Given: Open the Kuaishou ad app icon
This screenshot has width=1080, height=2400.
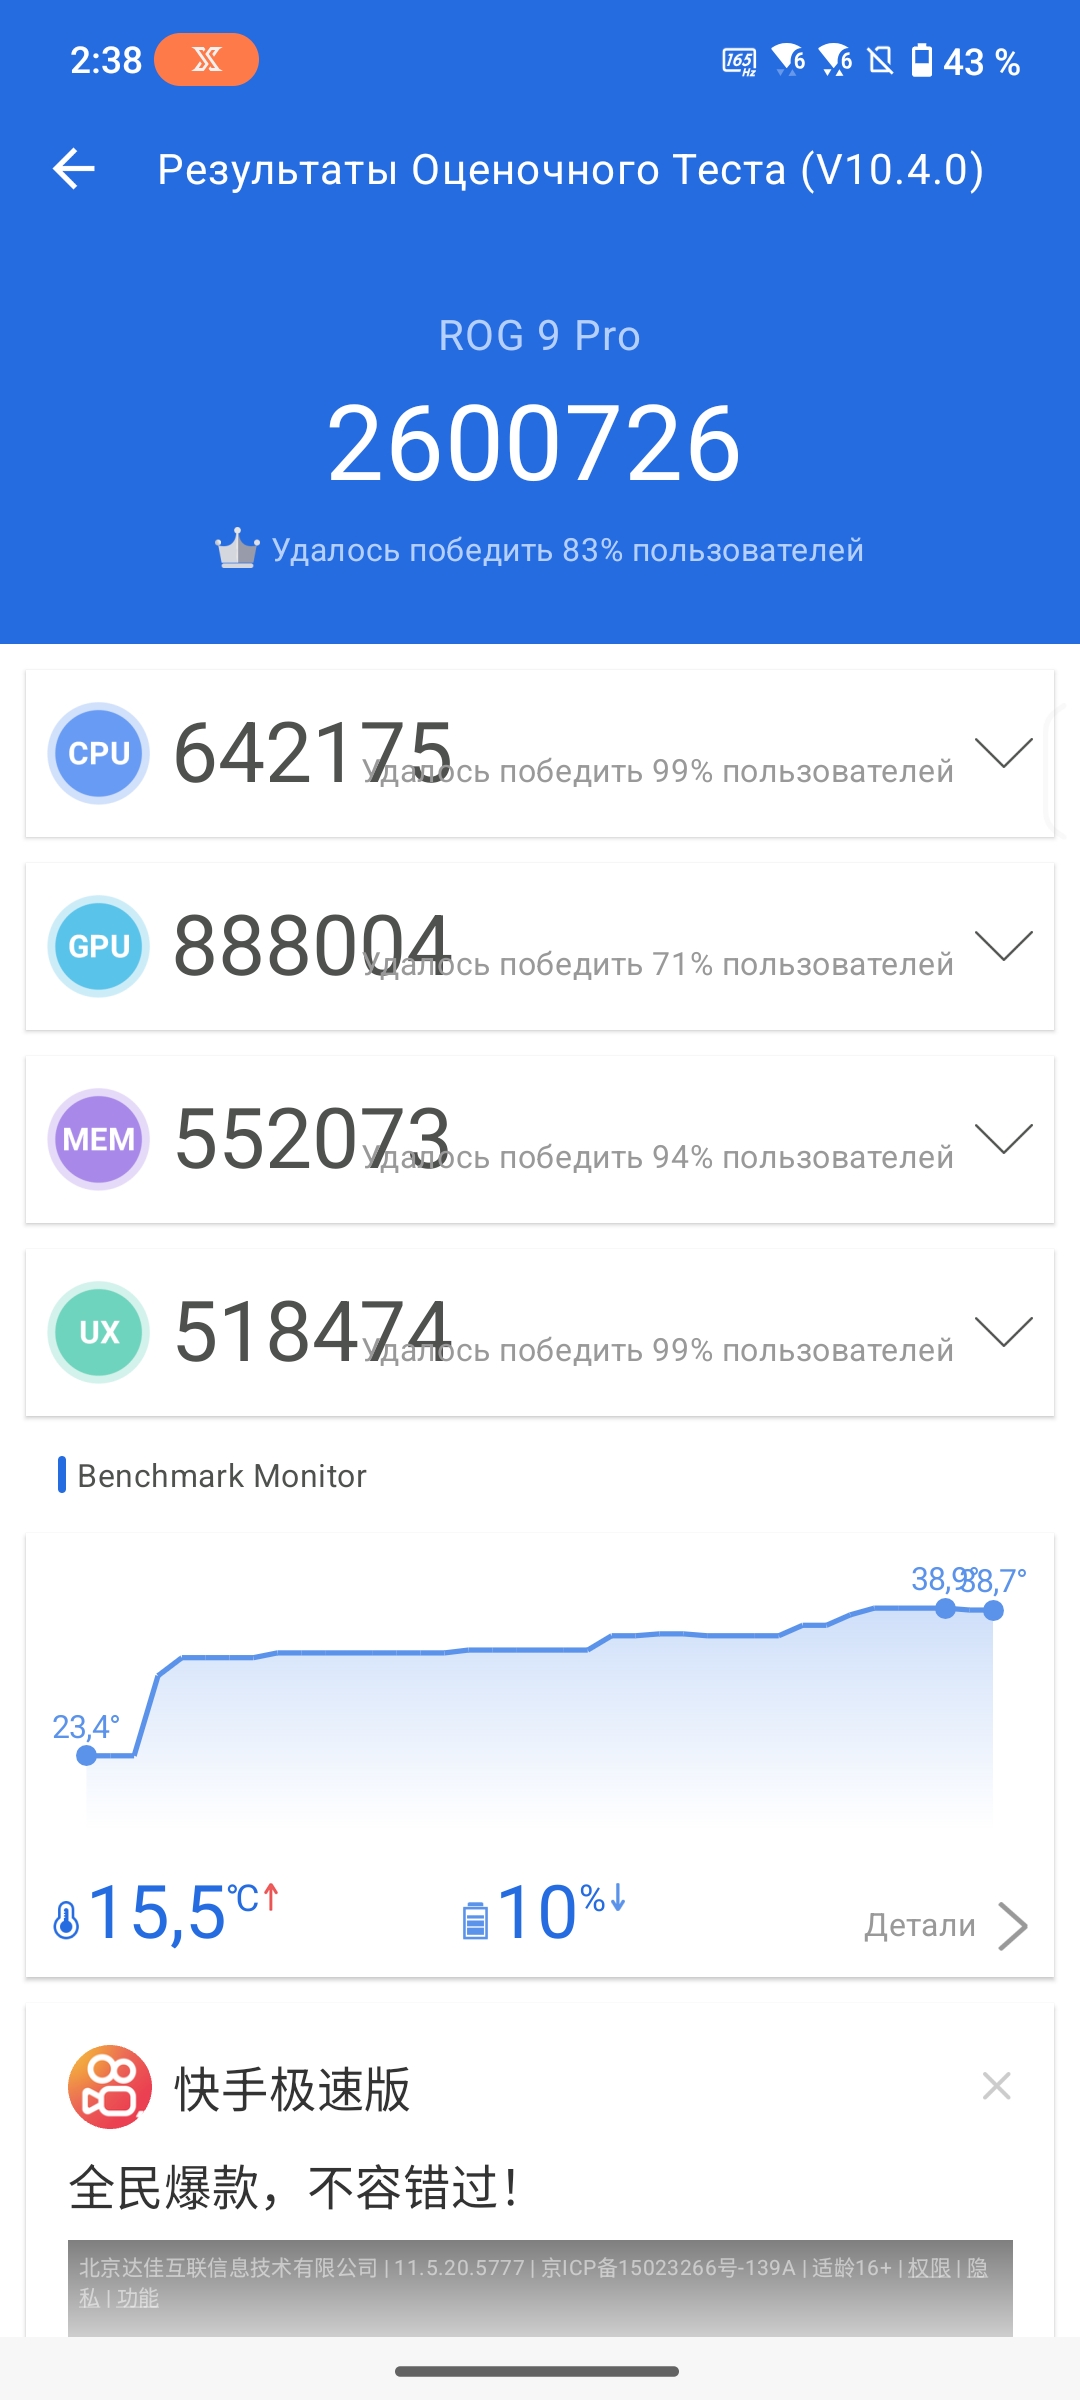Looking at the screenshot, I should (x=110, y=2087).
